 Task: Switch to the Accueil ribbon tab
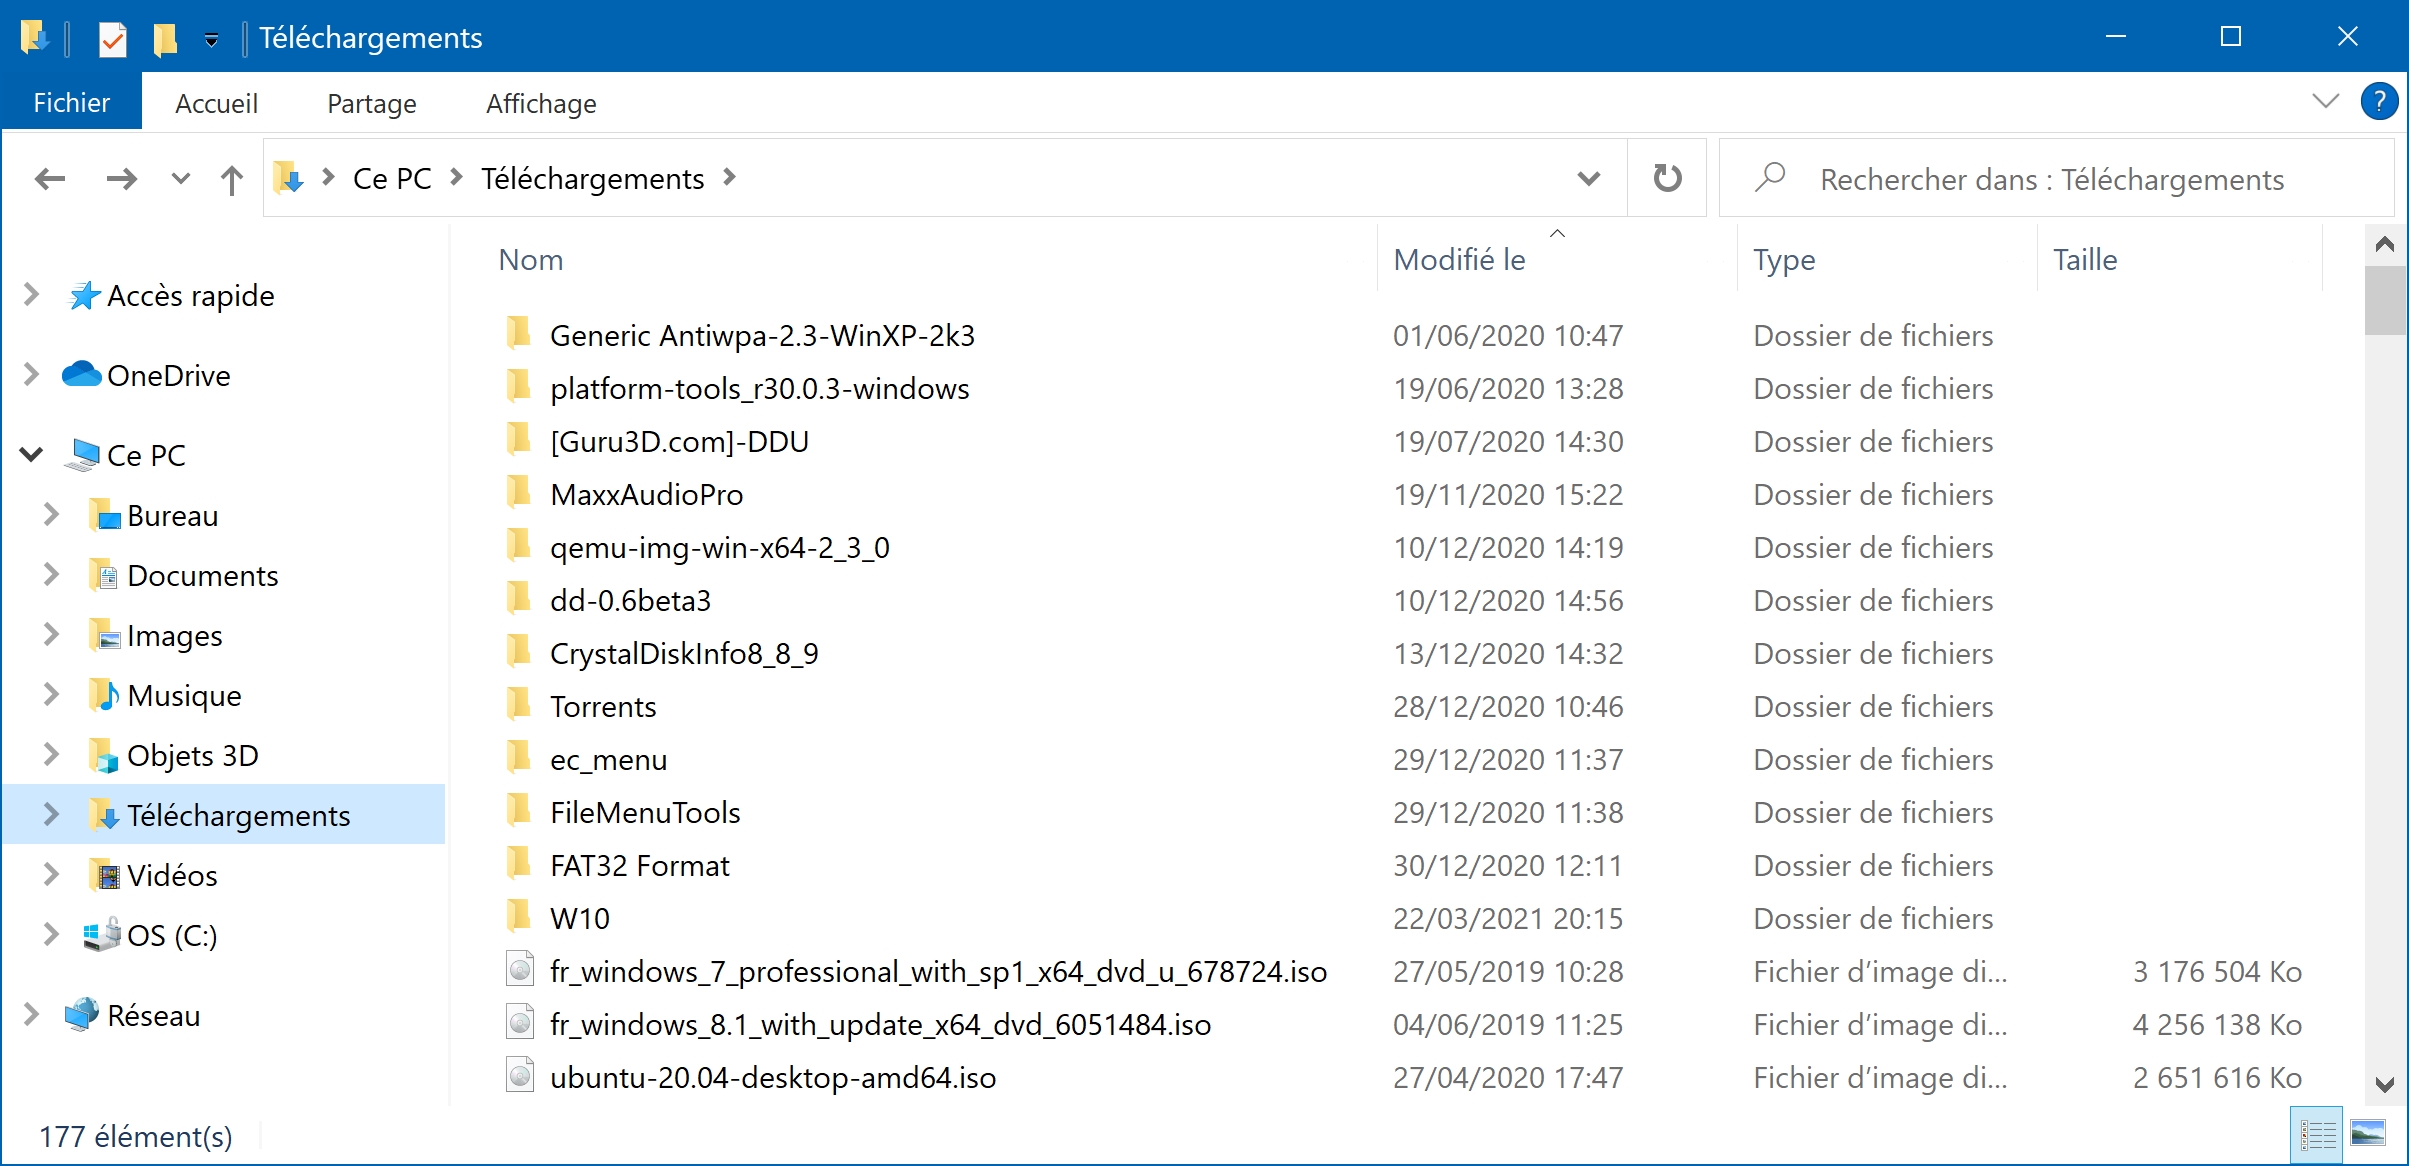(x=216, y=103)
